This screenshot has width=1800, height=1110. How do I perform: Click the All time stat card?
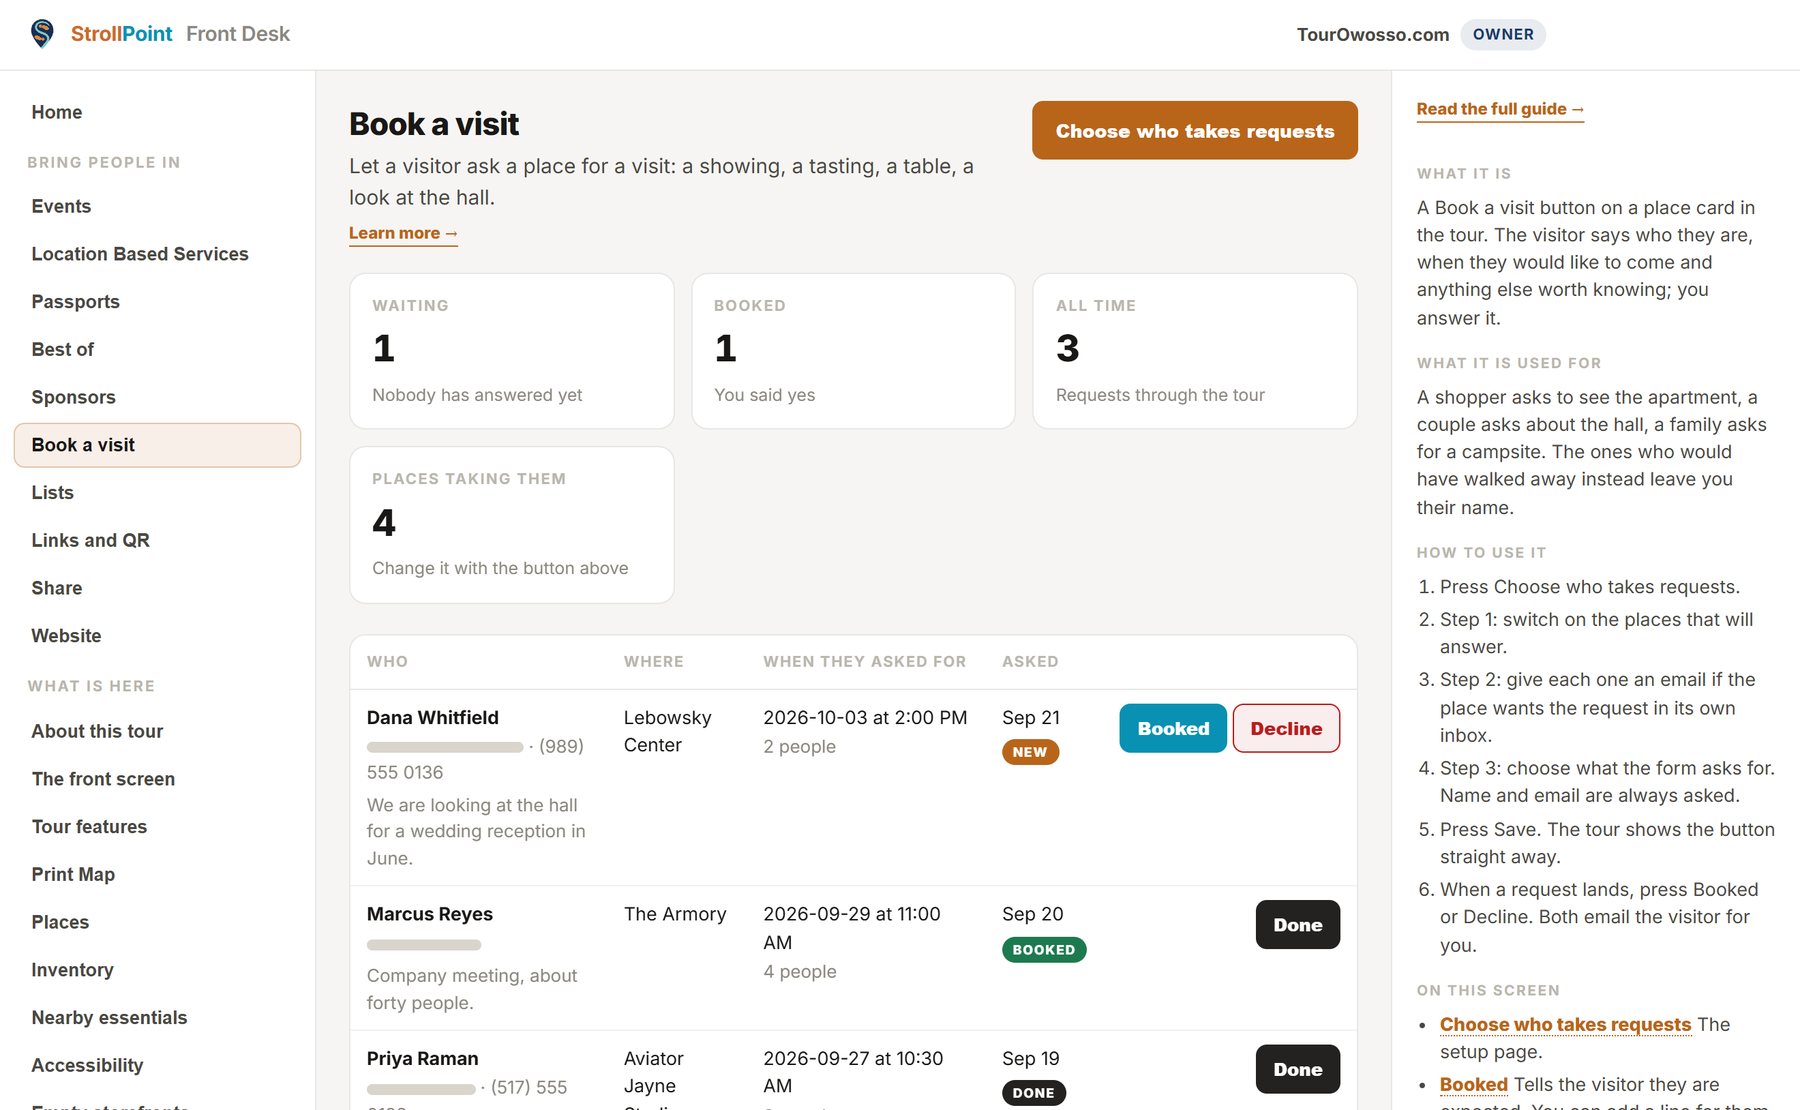[1195, 351]
